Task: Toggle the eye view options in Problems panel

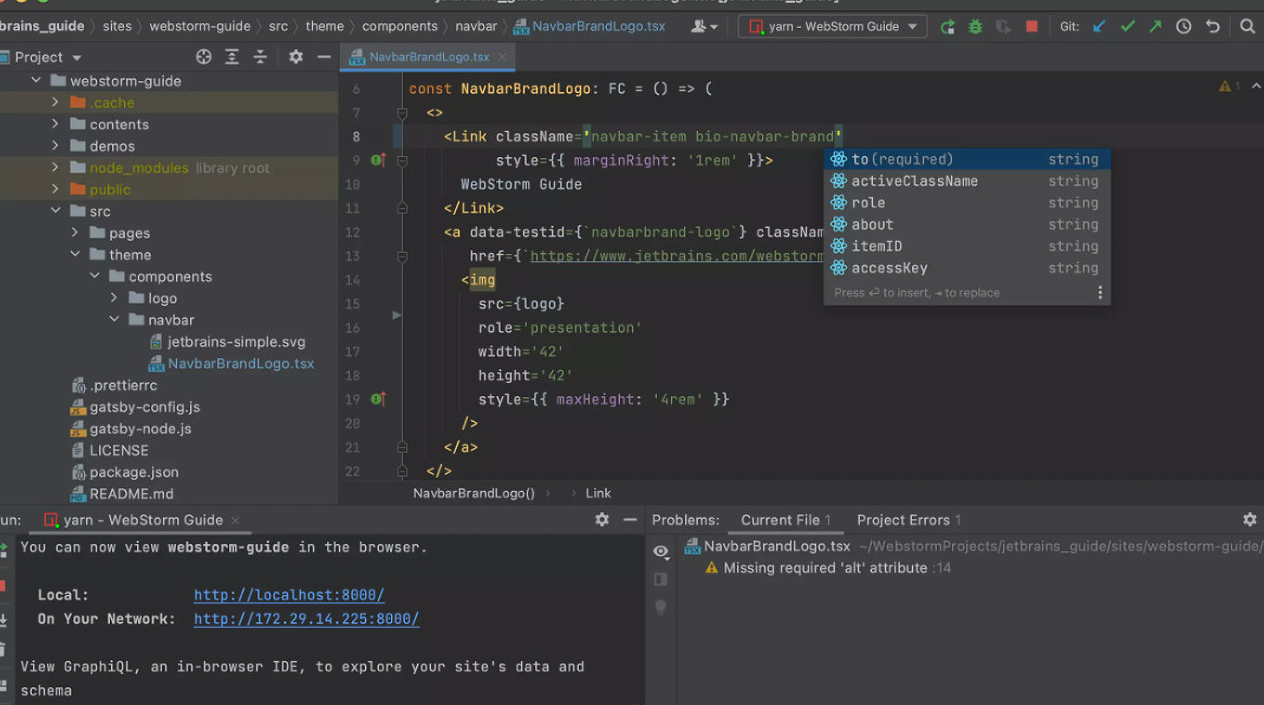Action: 661,551
